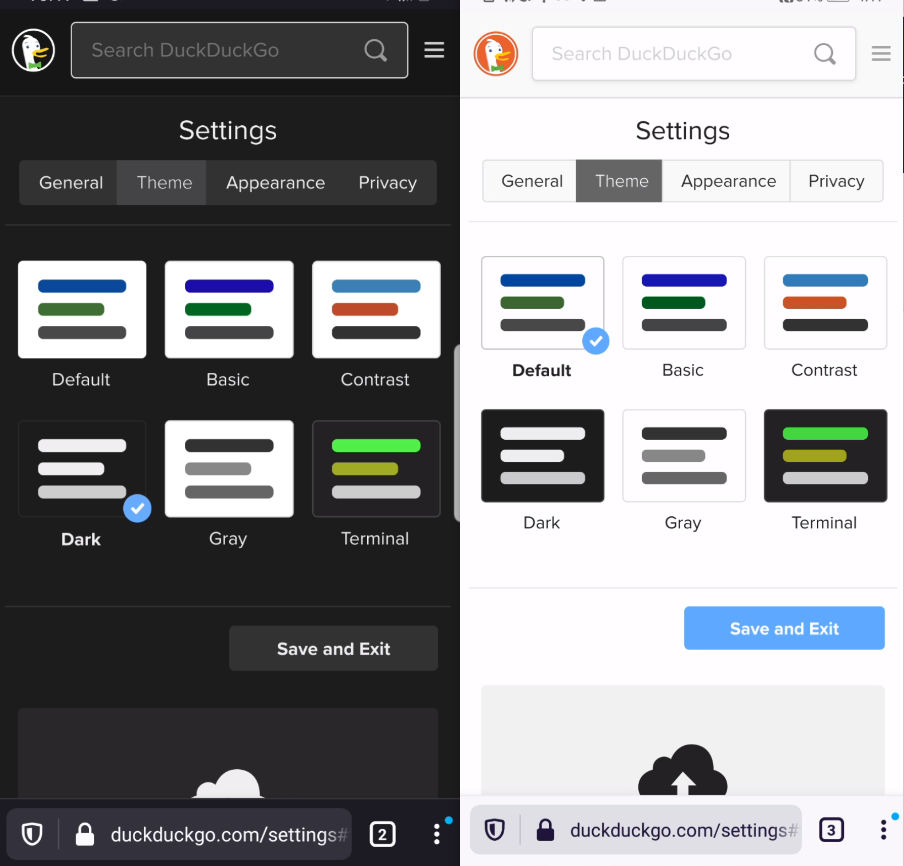Click the DuckDuckGo duck logo in dark theme

[x=32, y=50]
